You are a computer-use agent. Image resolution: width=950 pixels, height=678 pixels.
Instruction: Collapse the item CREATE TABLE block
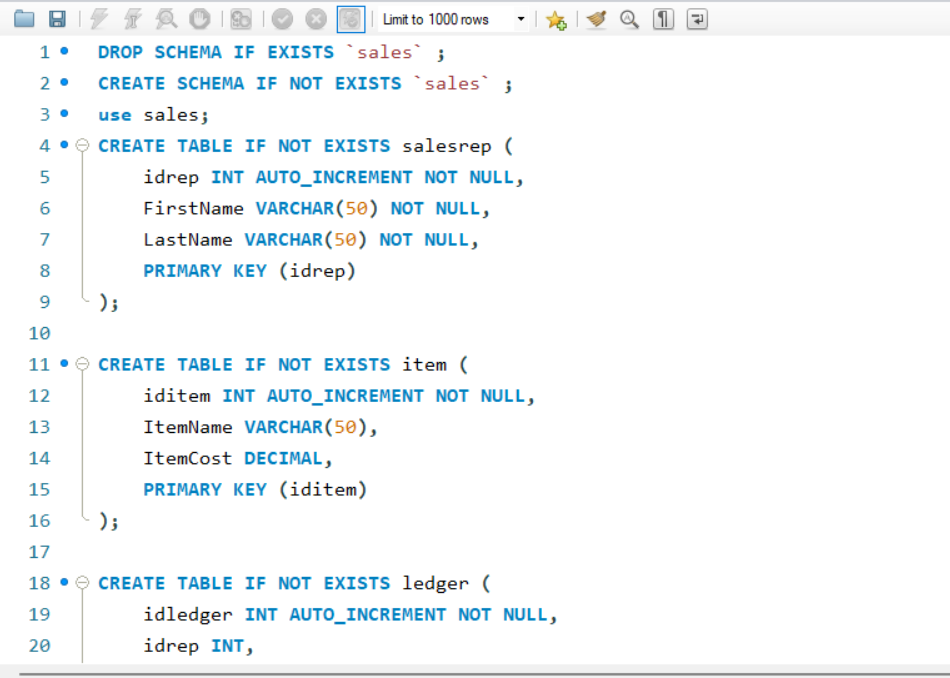click(x=82, y=364)
